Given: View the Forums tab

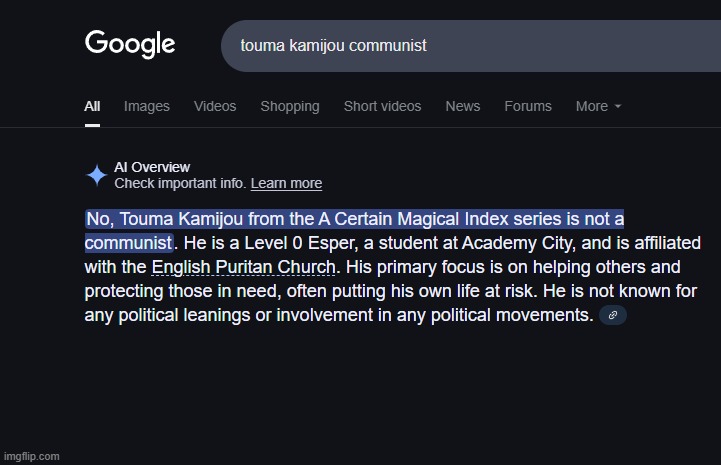Looking at the screenshot, I should tap(528, 106).
